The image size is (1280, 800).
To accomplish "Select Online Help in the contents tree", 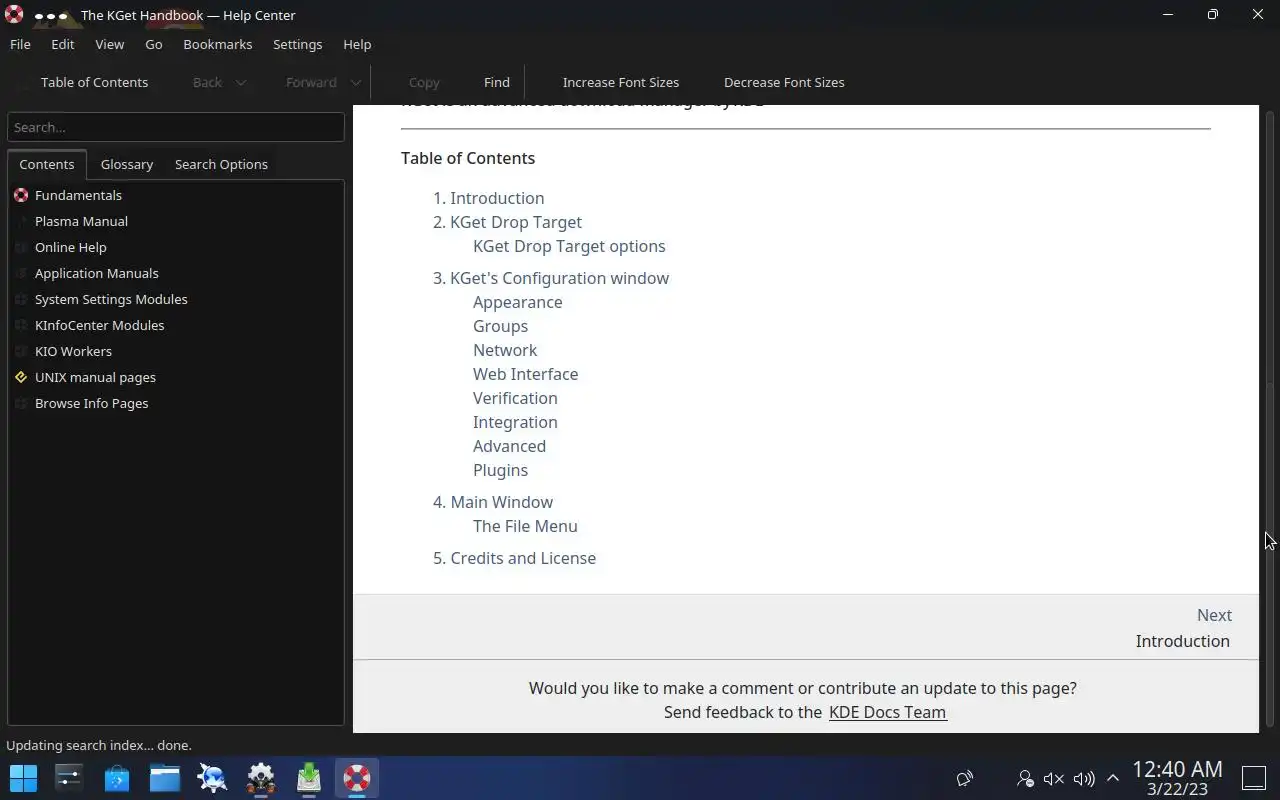I will [70, 247].
